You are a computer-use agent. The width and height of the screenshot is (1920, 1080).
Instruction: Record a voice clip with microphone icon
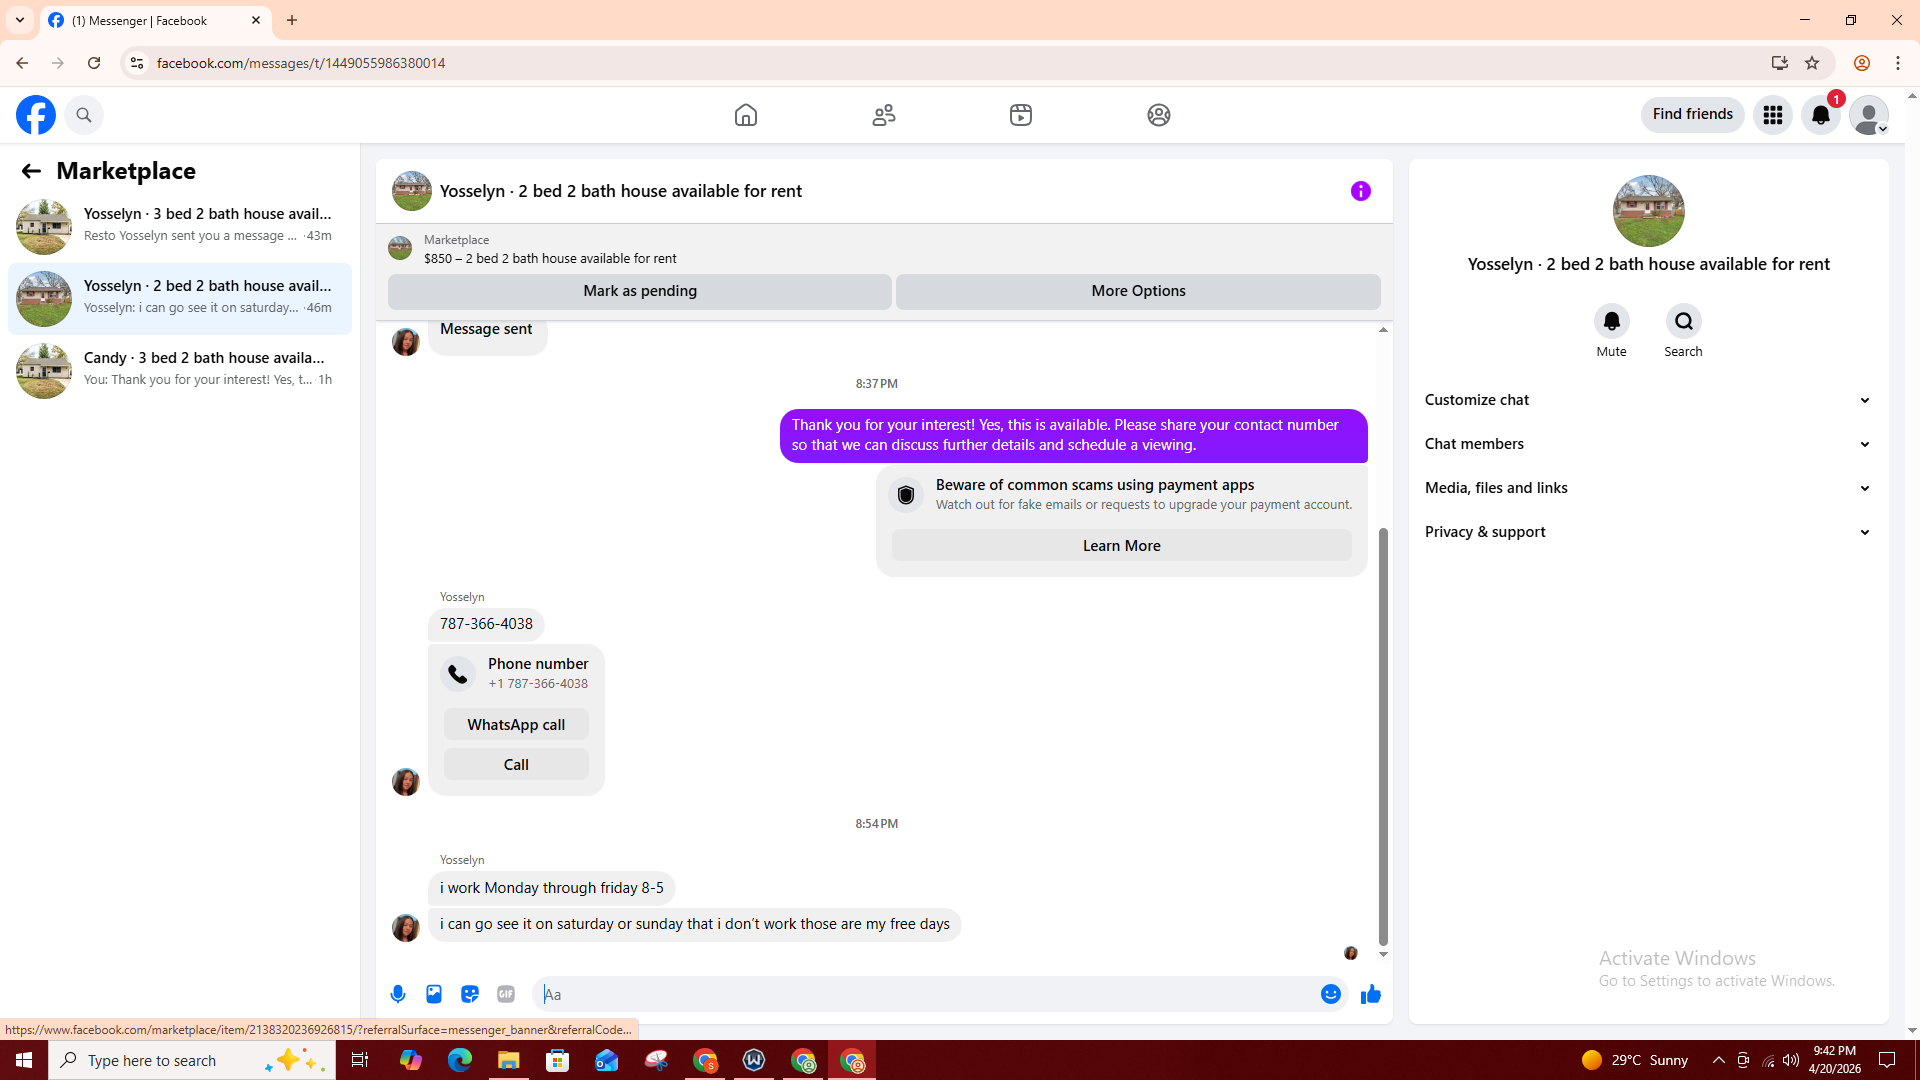click(x=398, y=994)
